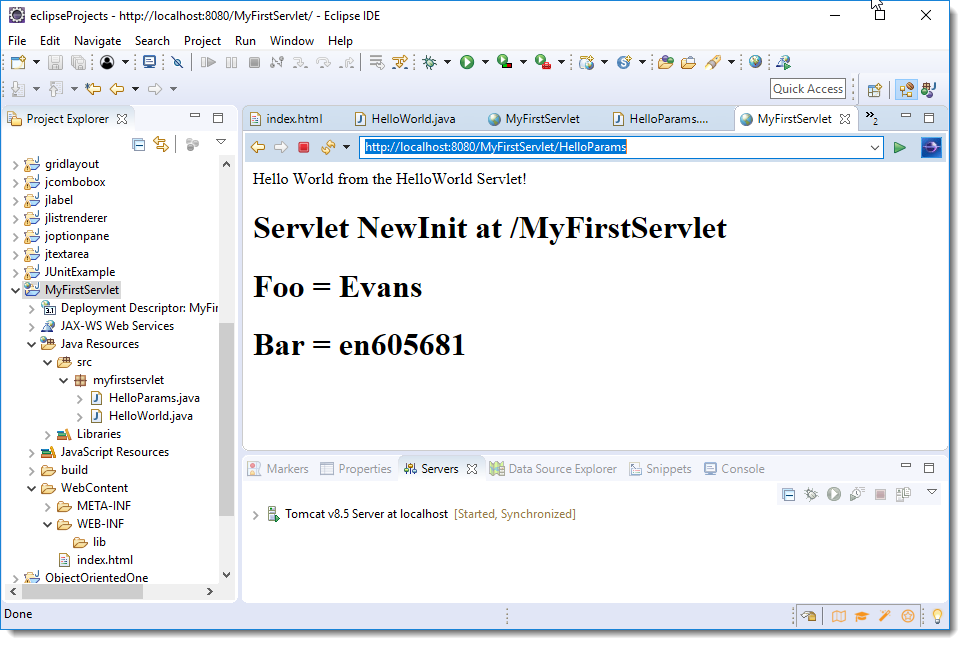Click Publish to the server icon

tap(903, 494)
